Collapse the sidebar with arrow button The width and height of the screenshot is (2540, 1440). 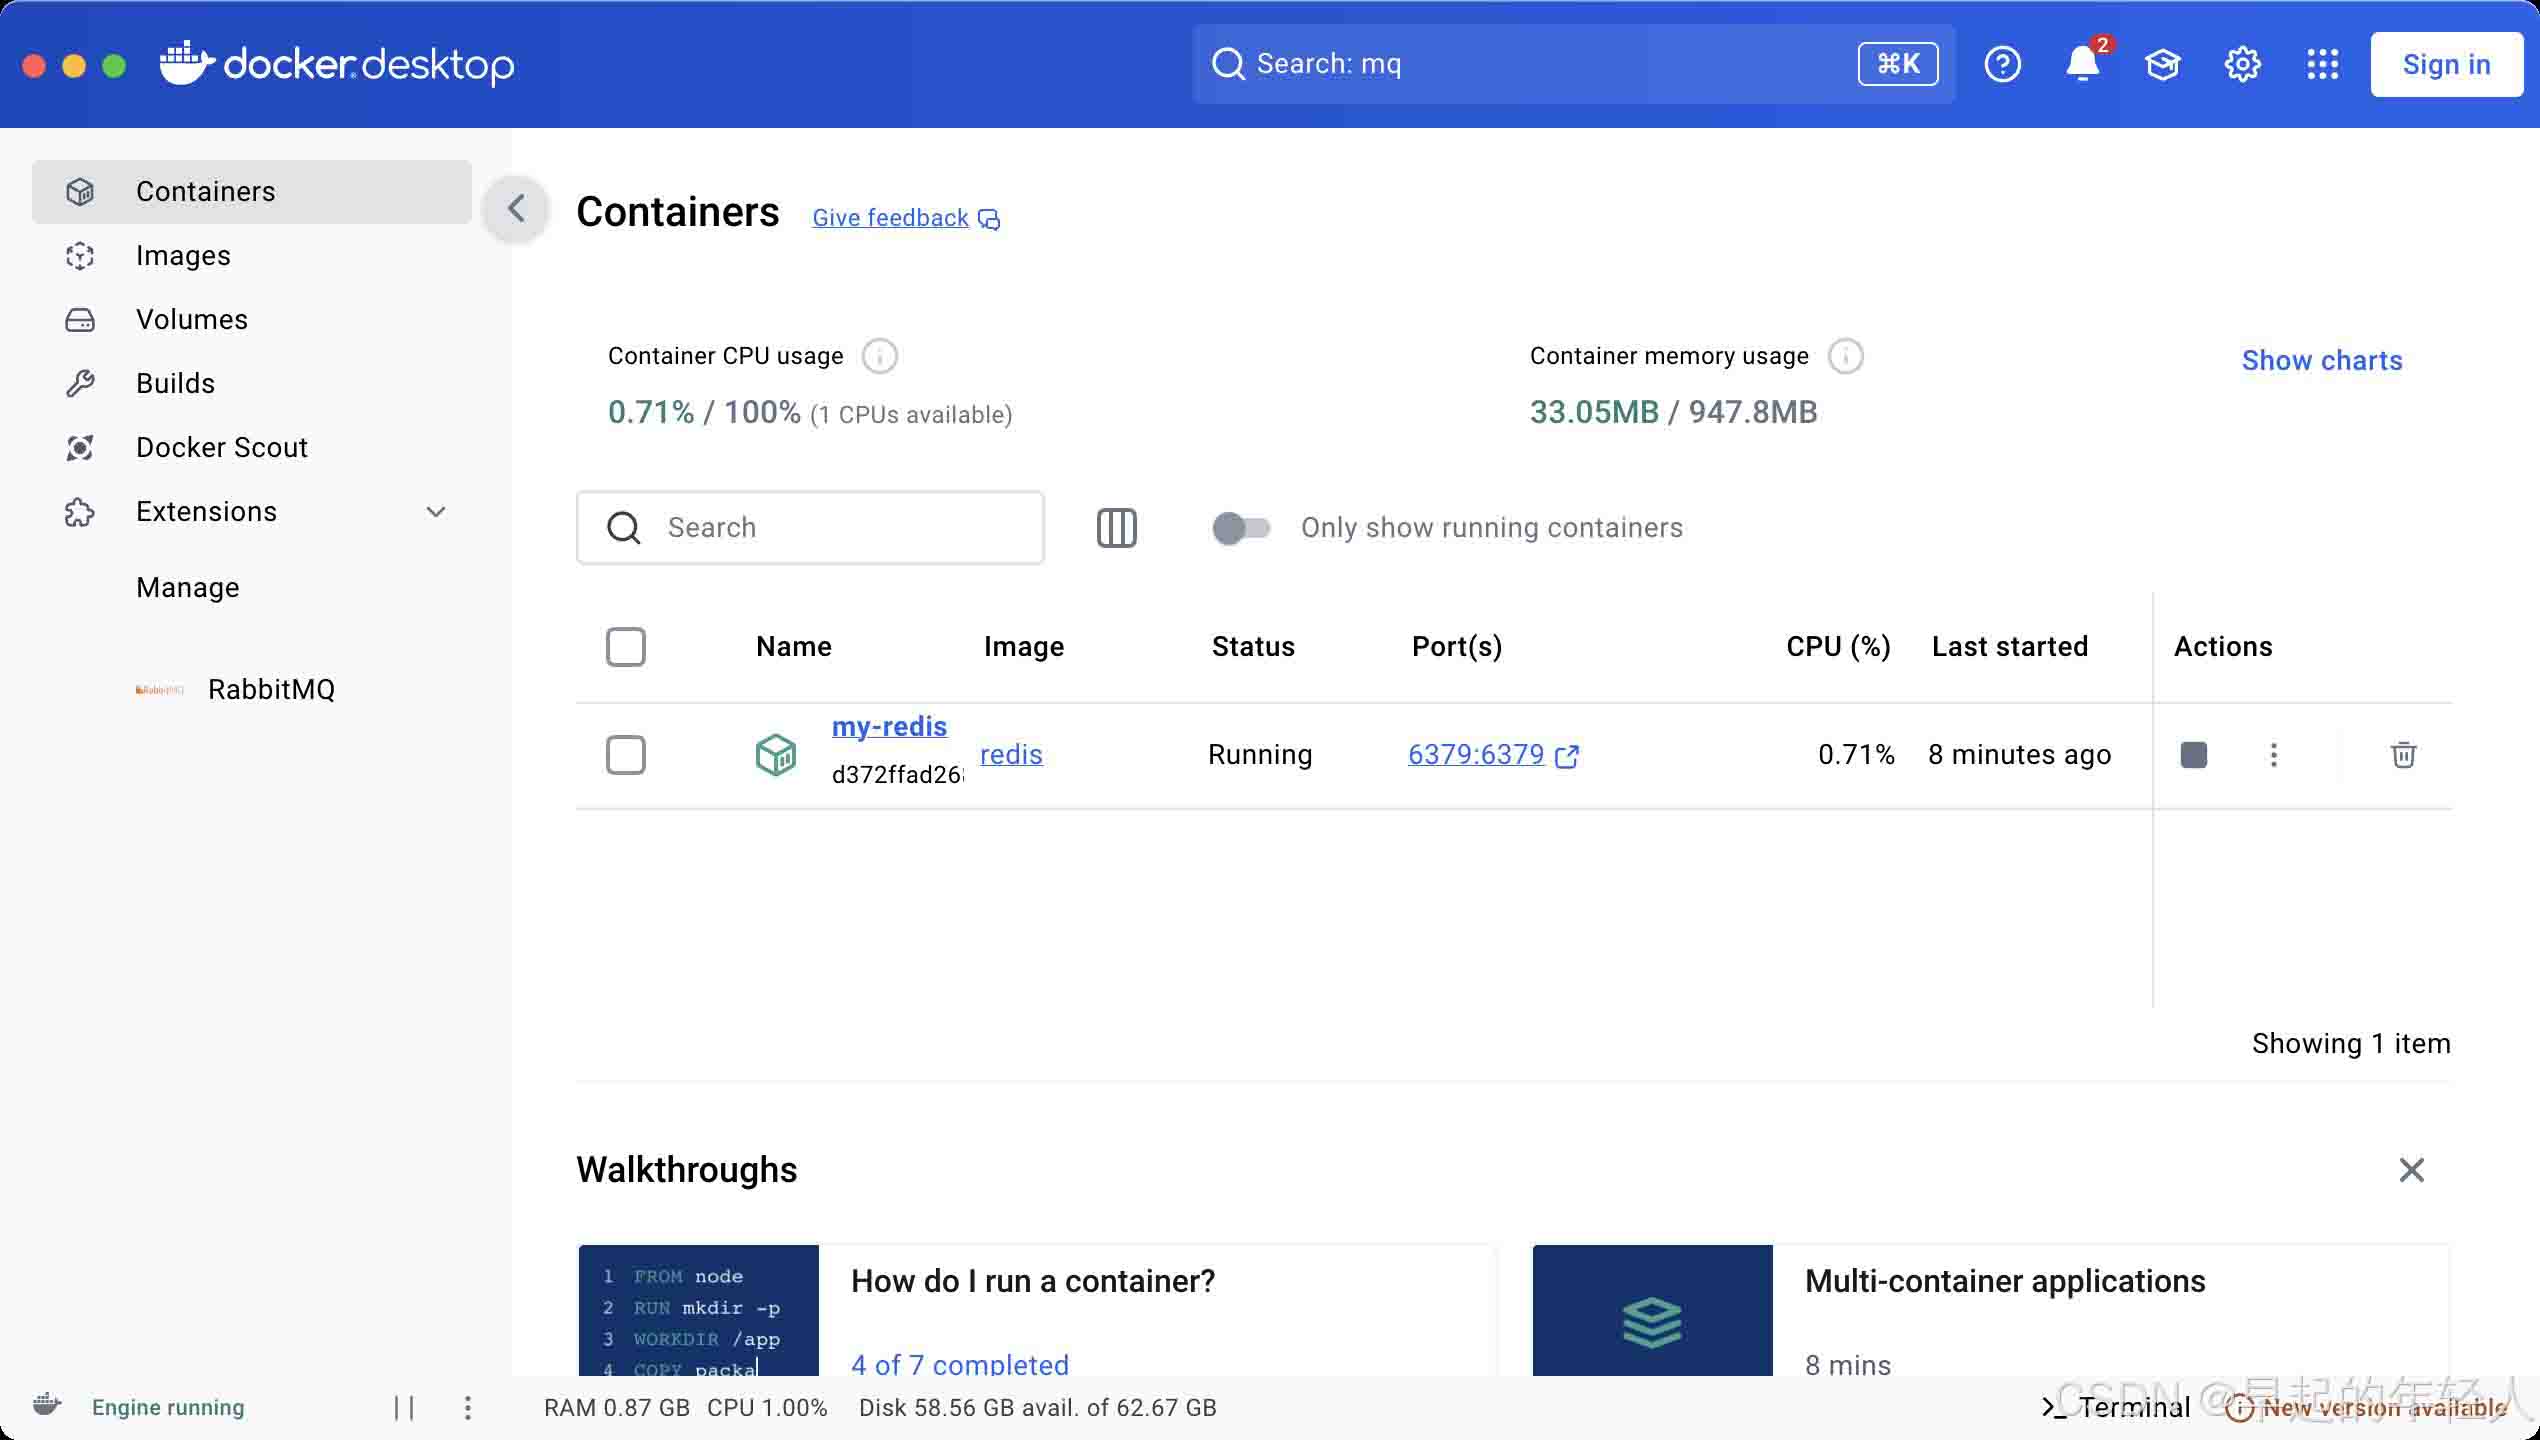point(516,209)
